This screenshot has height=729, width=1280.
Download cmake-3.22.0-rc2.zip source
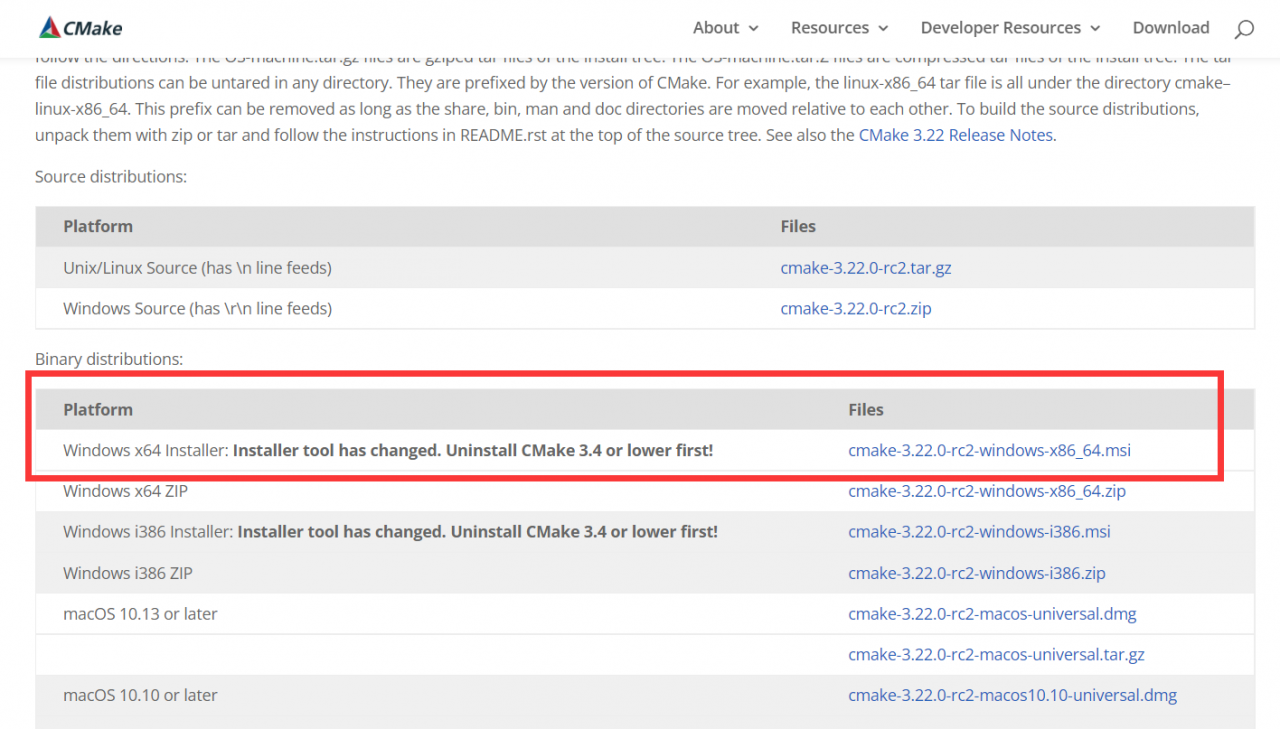pyautogui.click(x=856, y=309)
